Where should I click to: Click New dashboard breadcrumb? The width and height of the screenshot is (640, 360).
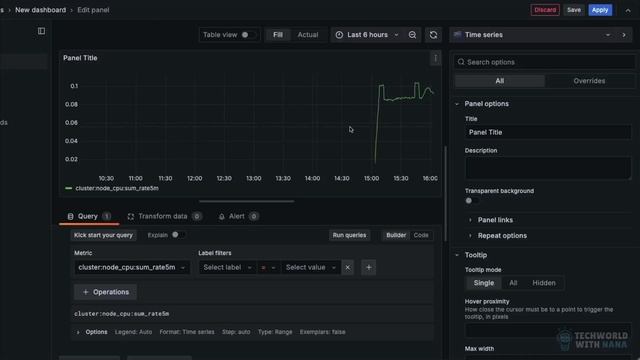(x=40, y=10)
